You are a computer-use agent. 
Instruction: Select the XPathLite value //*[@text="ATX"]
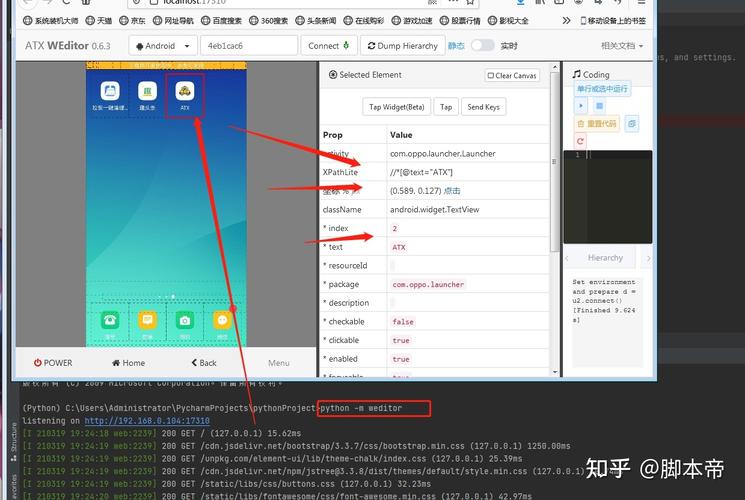tap(421, 172)
